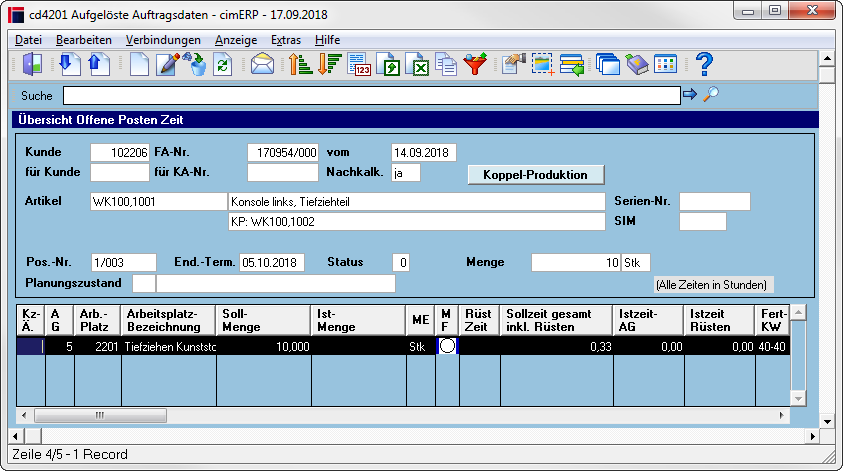Viewport: 843px width, 471px height.
Task: Click the table's scroll down arrow
Action: pyautogui.click(x=798, y=398)
